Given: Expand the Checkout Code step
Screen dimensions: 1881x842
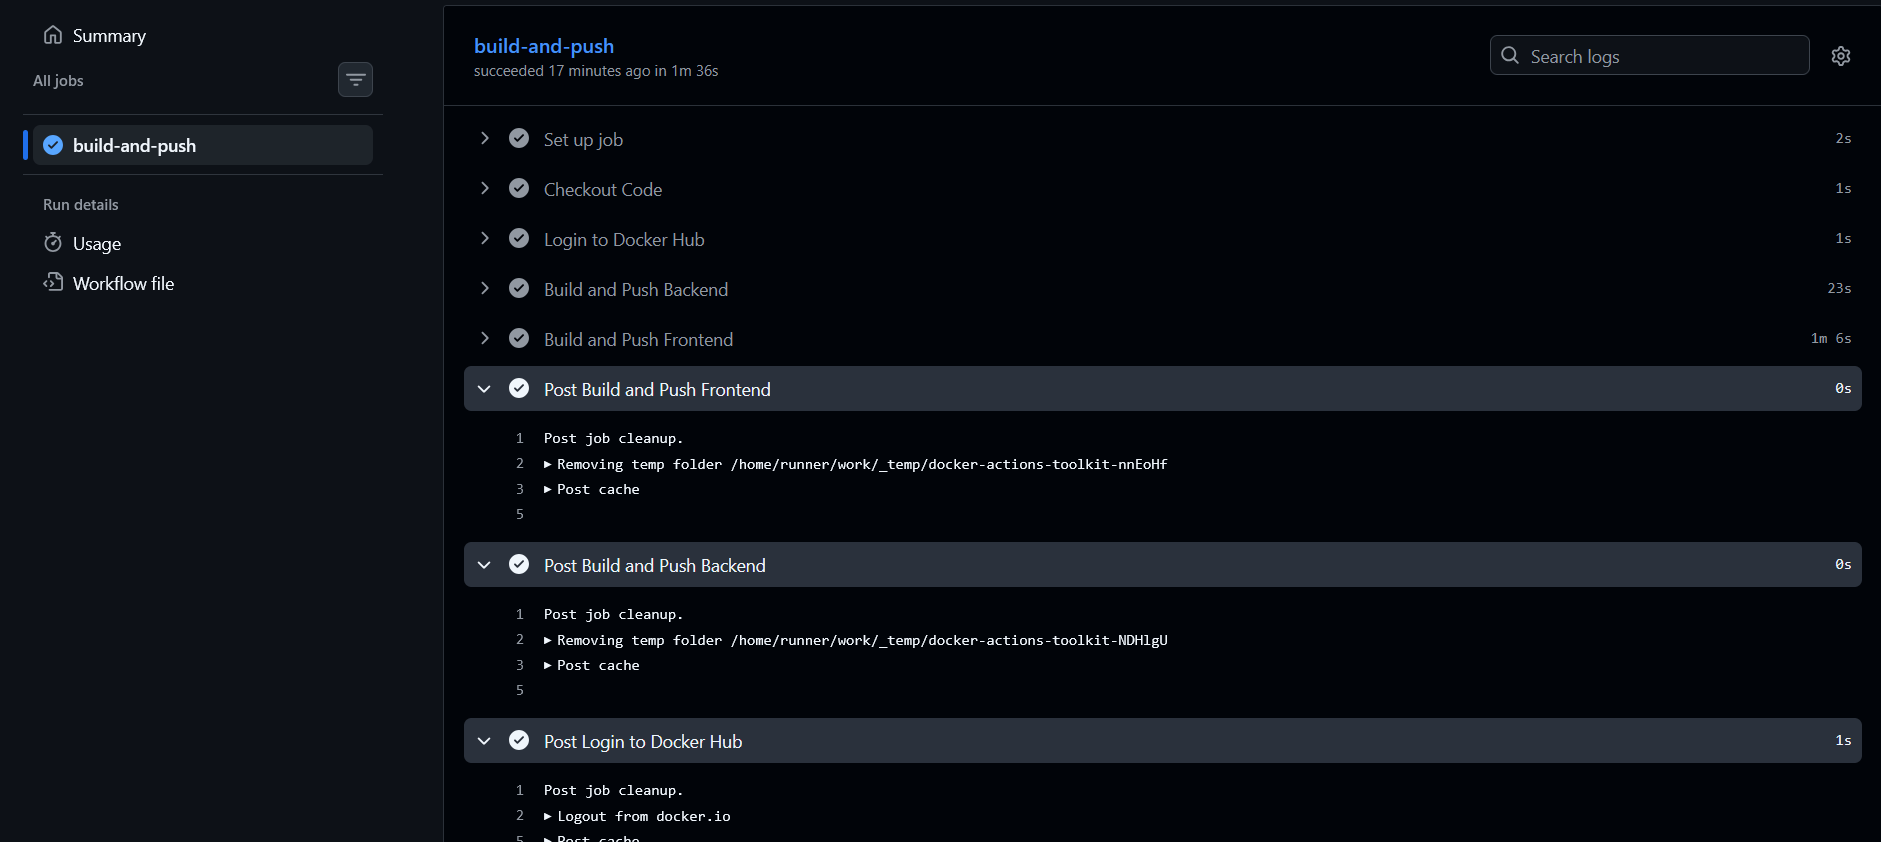Looking at the screenshot, I should (485, 188).
